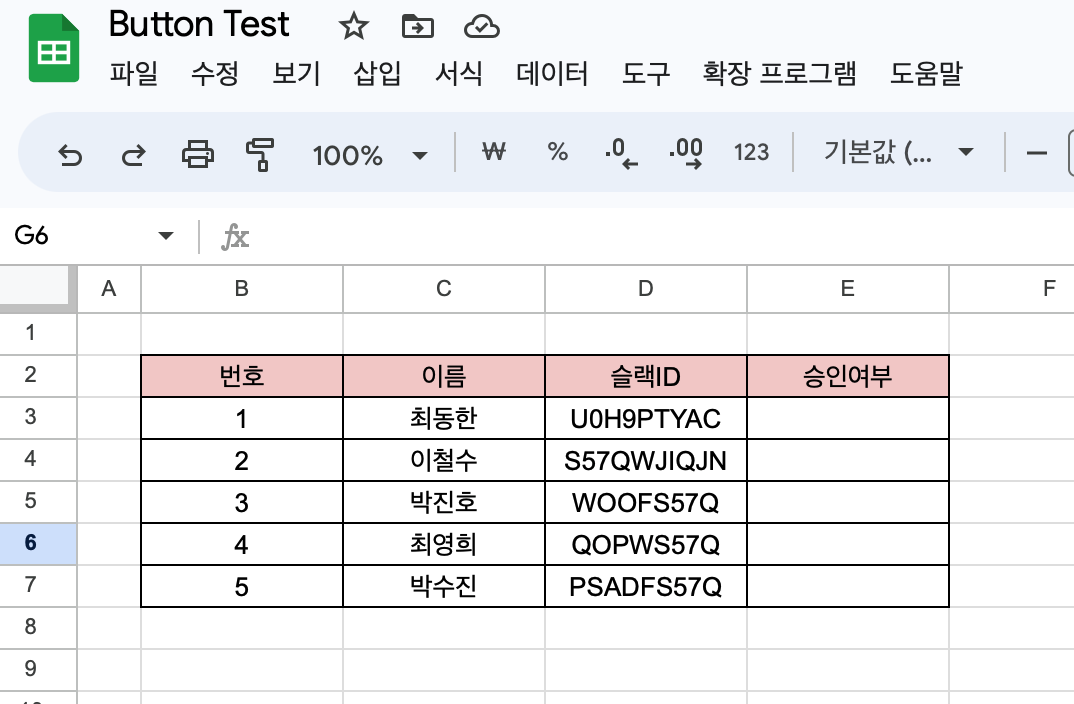
Task: Click the decrease font size button
Action: pyautogui.click(x=1037, y=152)
